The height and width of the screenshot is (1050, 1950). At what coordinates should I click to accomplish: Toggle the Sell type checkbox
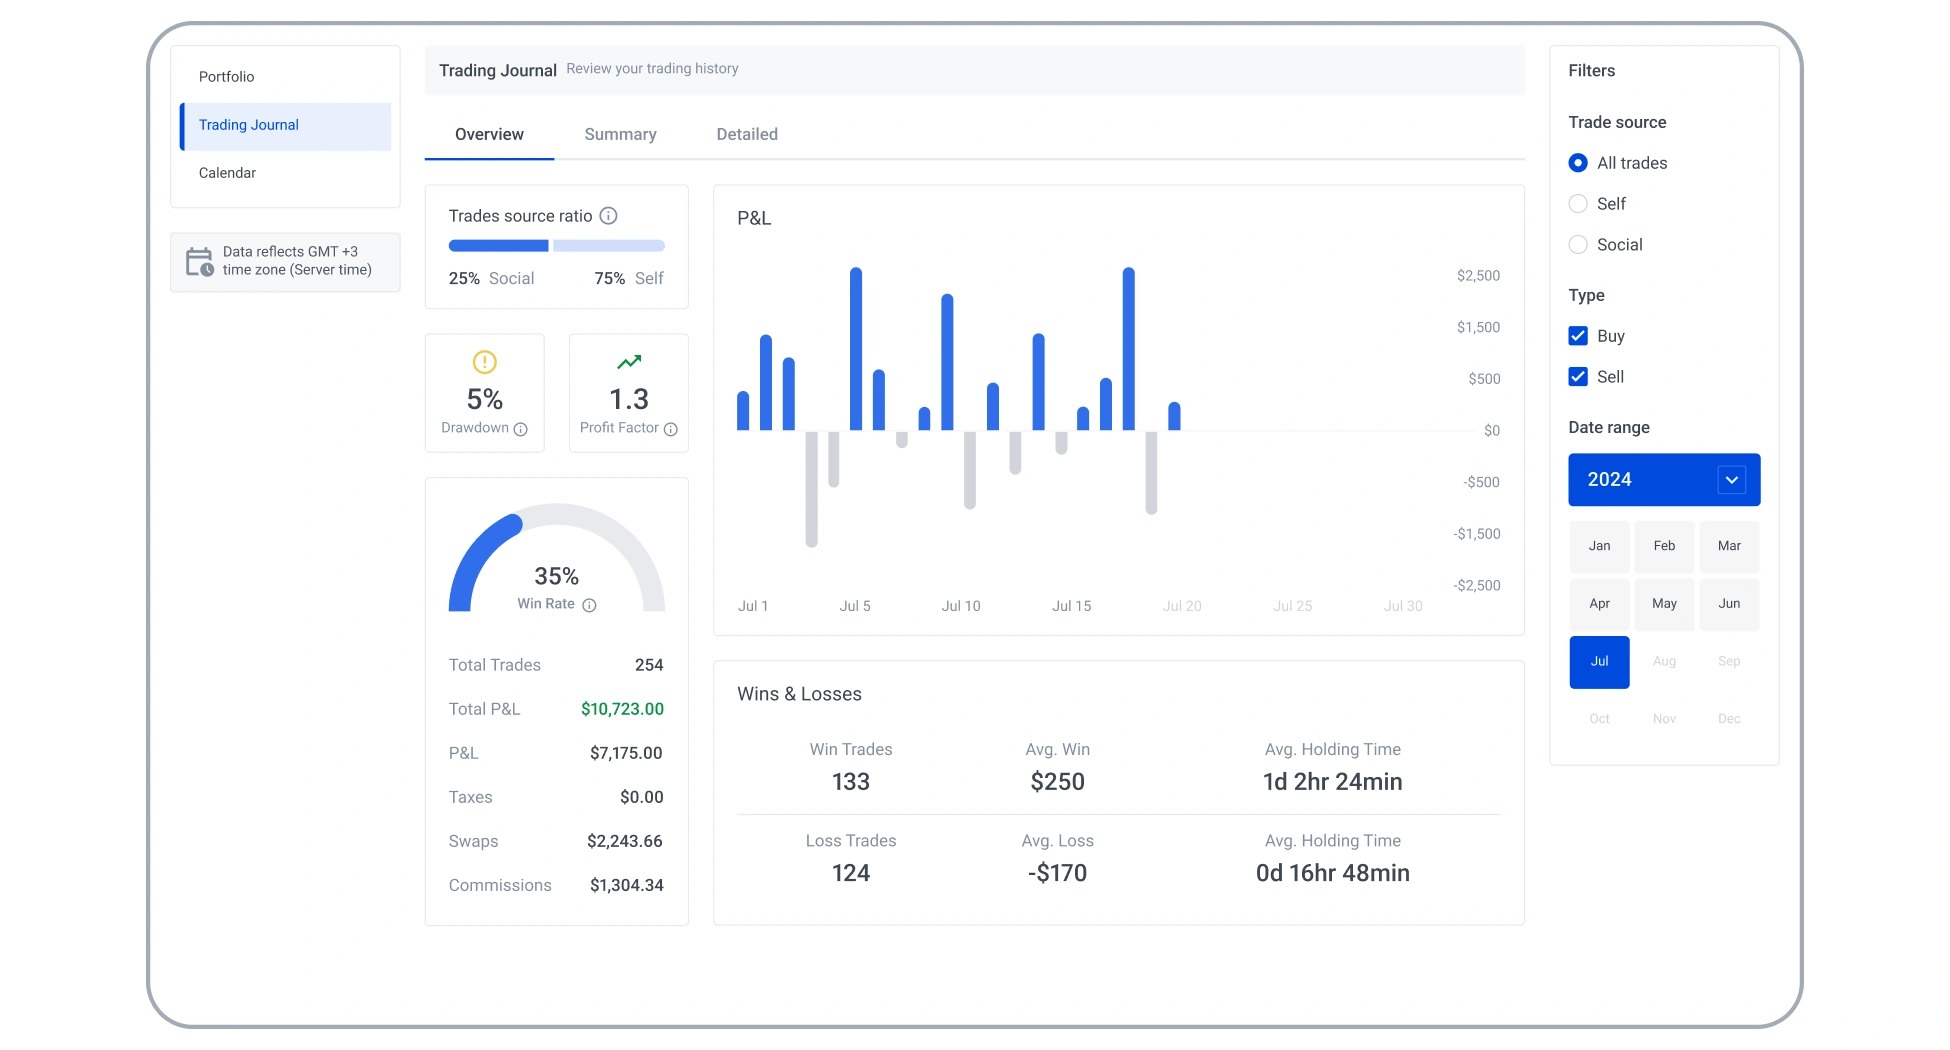[1578, 377]
